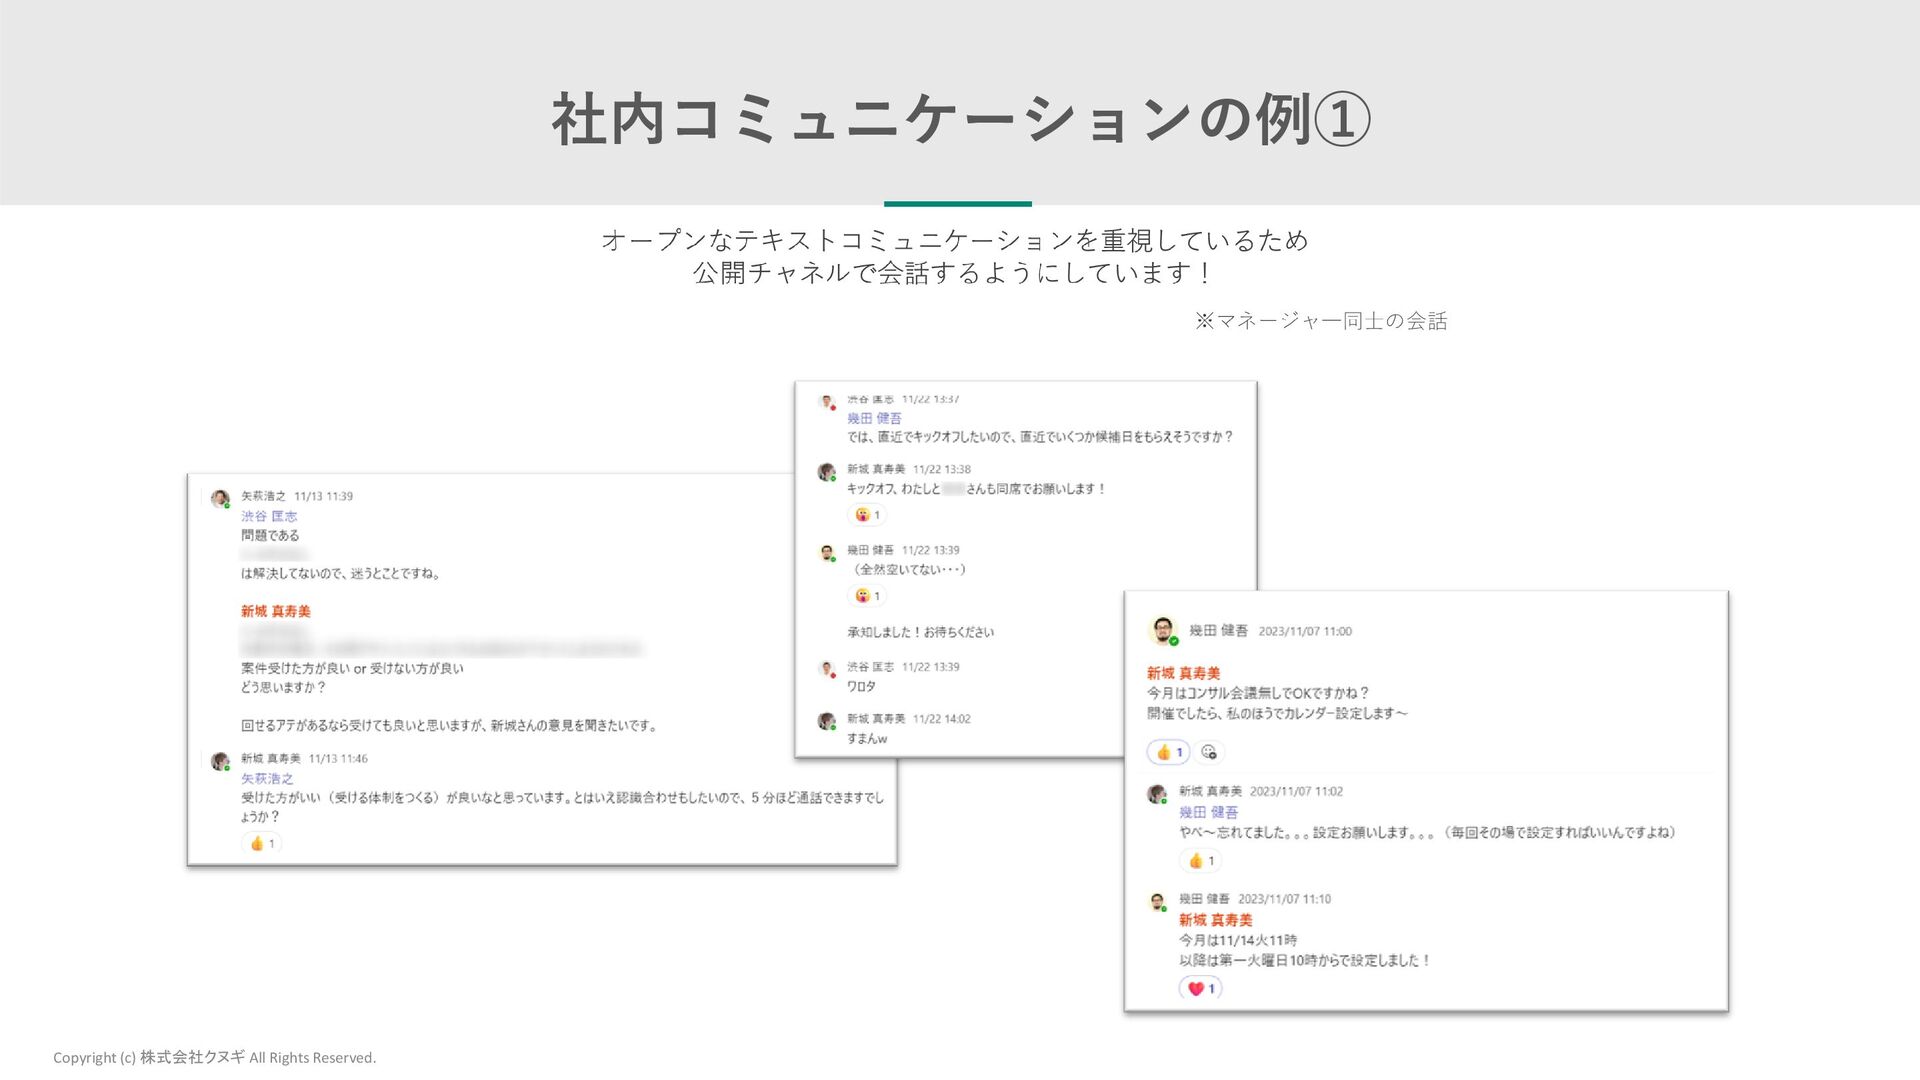The width and height of the screenshot is (1920, 1080).
Task: Open the blue 渋谷 匡志 mention link
Action: click(269, 516)
